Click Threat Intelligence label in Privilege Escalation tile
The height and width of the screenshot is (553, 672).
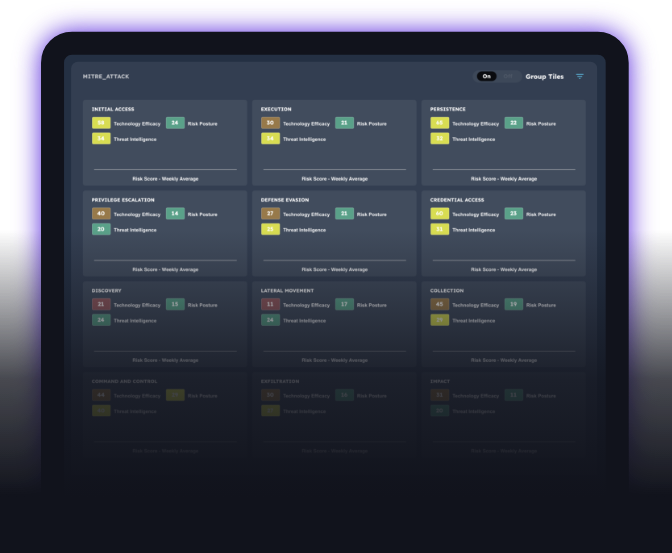(x=135, y=230)
